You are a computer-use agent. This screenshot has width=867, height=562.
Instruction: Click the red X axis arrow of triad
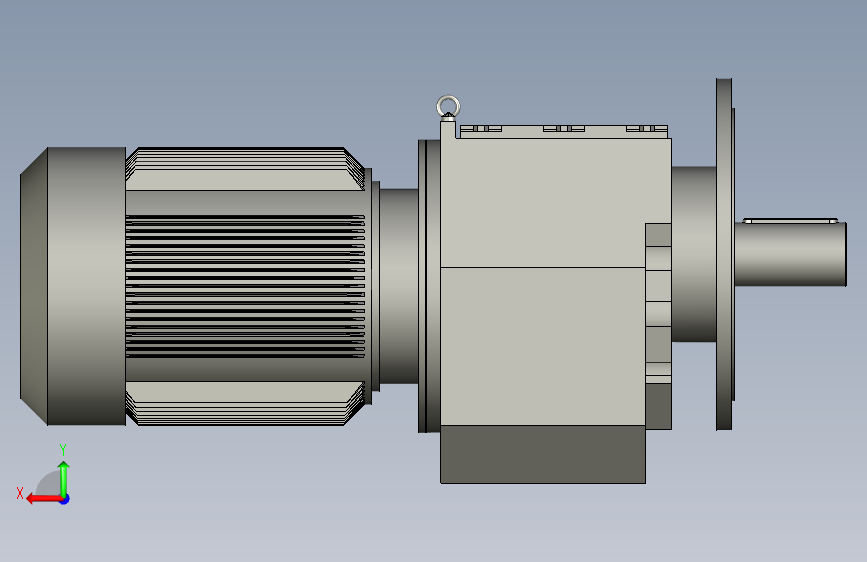pos(44,499)
